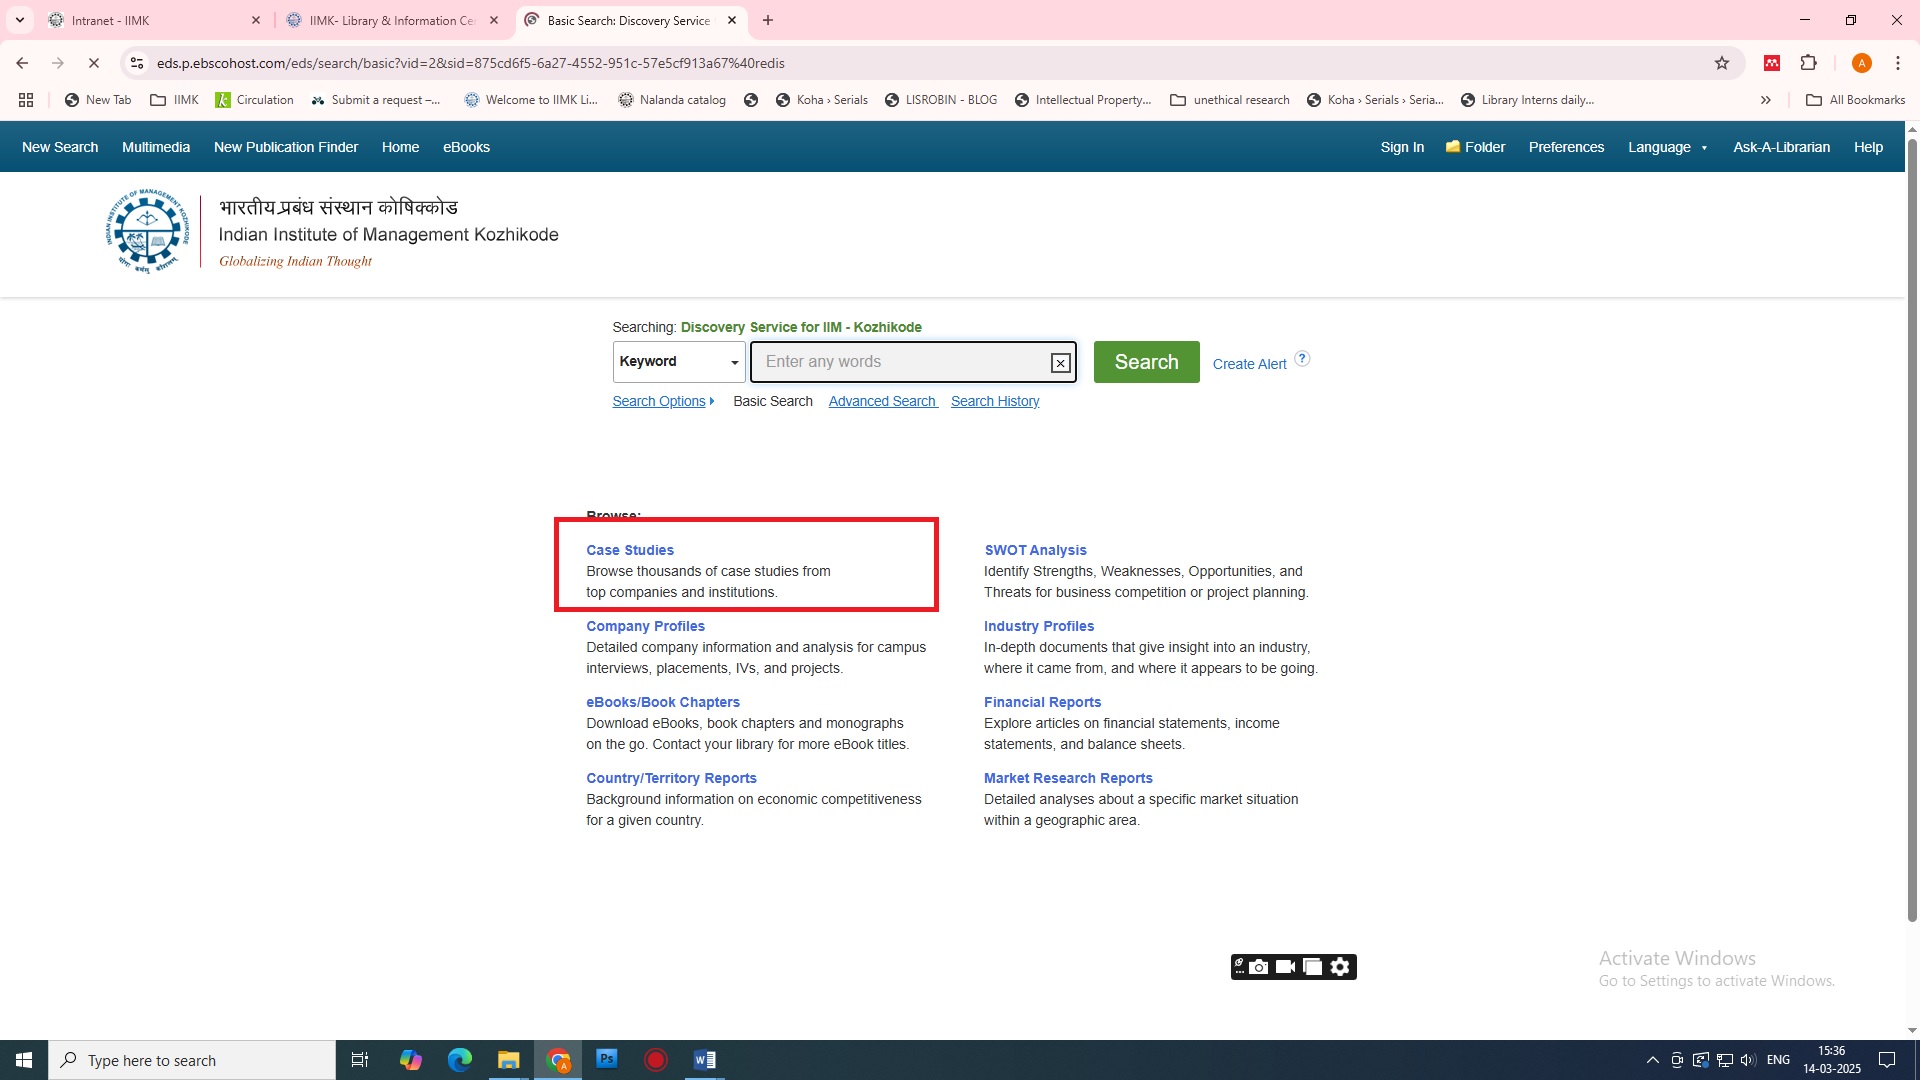Click the Enter any words search field
The height and width of the screenshot is (1080, 1920).
(900, 362)
